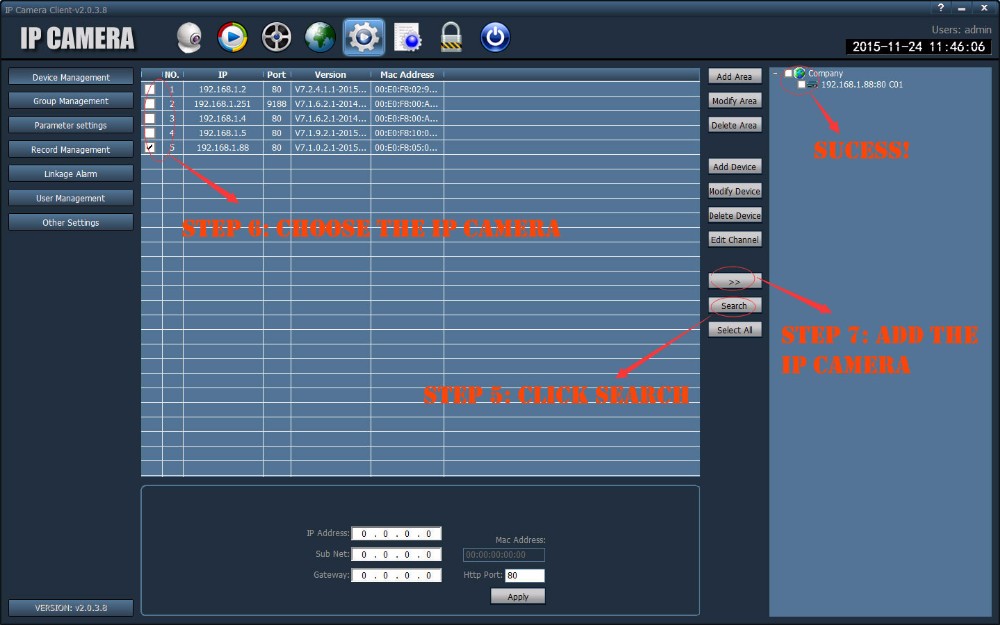The image size is (1000, 625).
Task: Open Other Settings section
Action: point(71,222)
